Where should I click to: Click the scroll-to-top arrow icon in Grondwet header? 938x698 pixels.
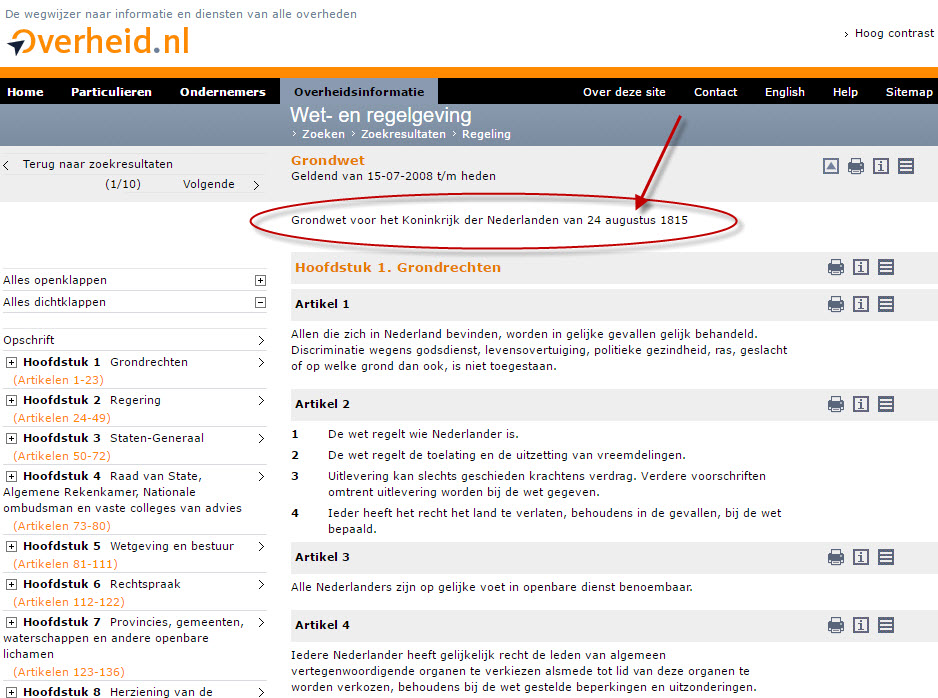[x=831, y=167]
